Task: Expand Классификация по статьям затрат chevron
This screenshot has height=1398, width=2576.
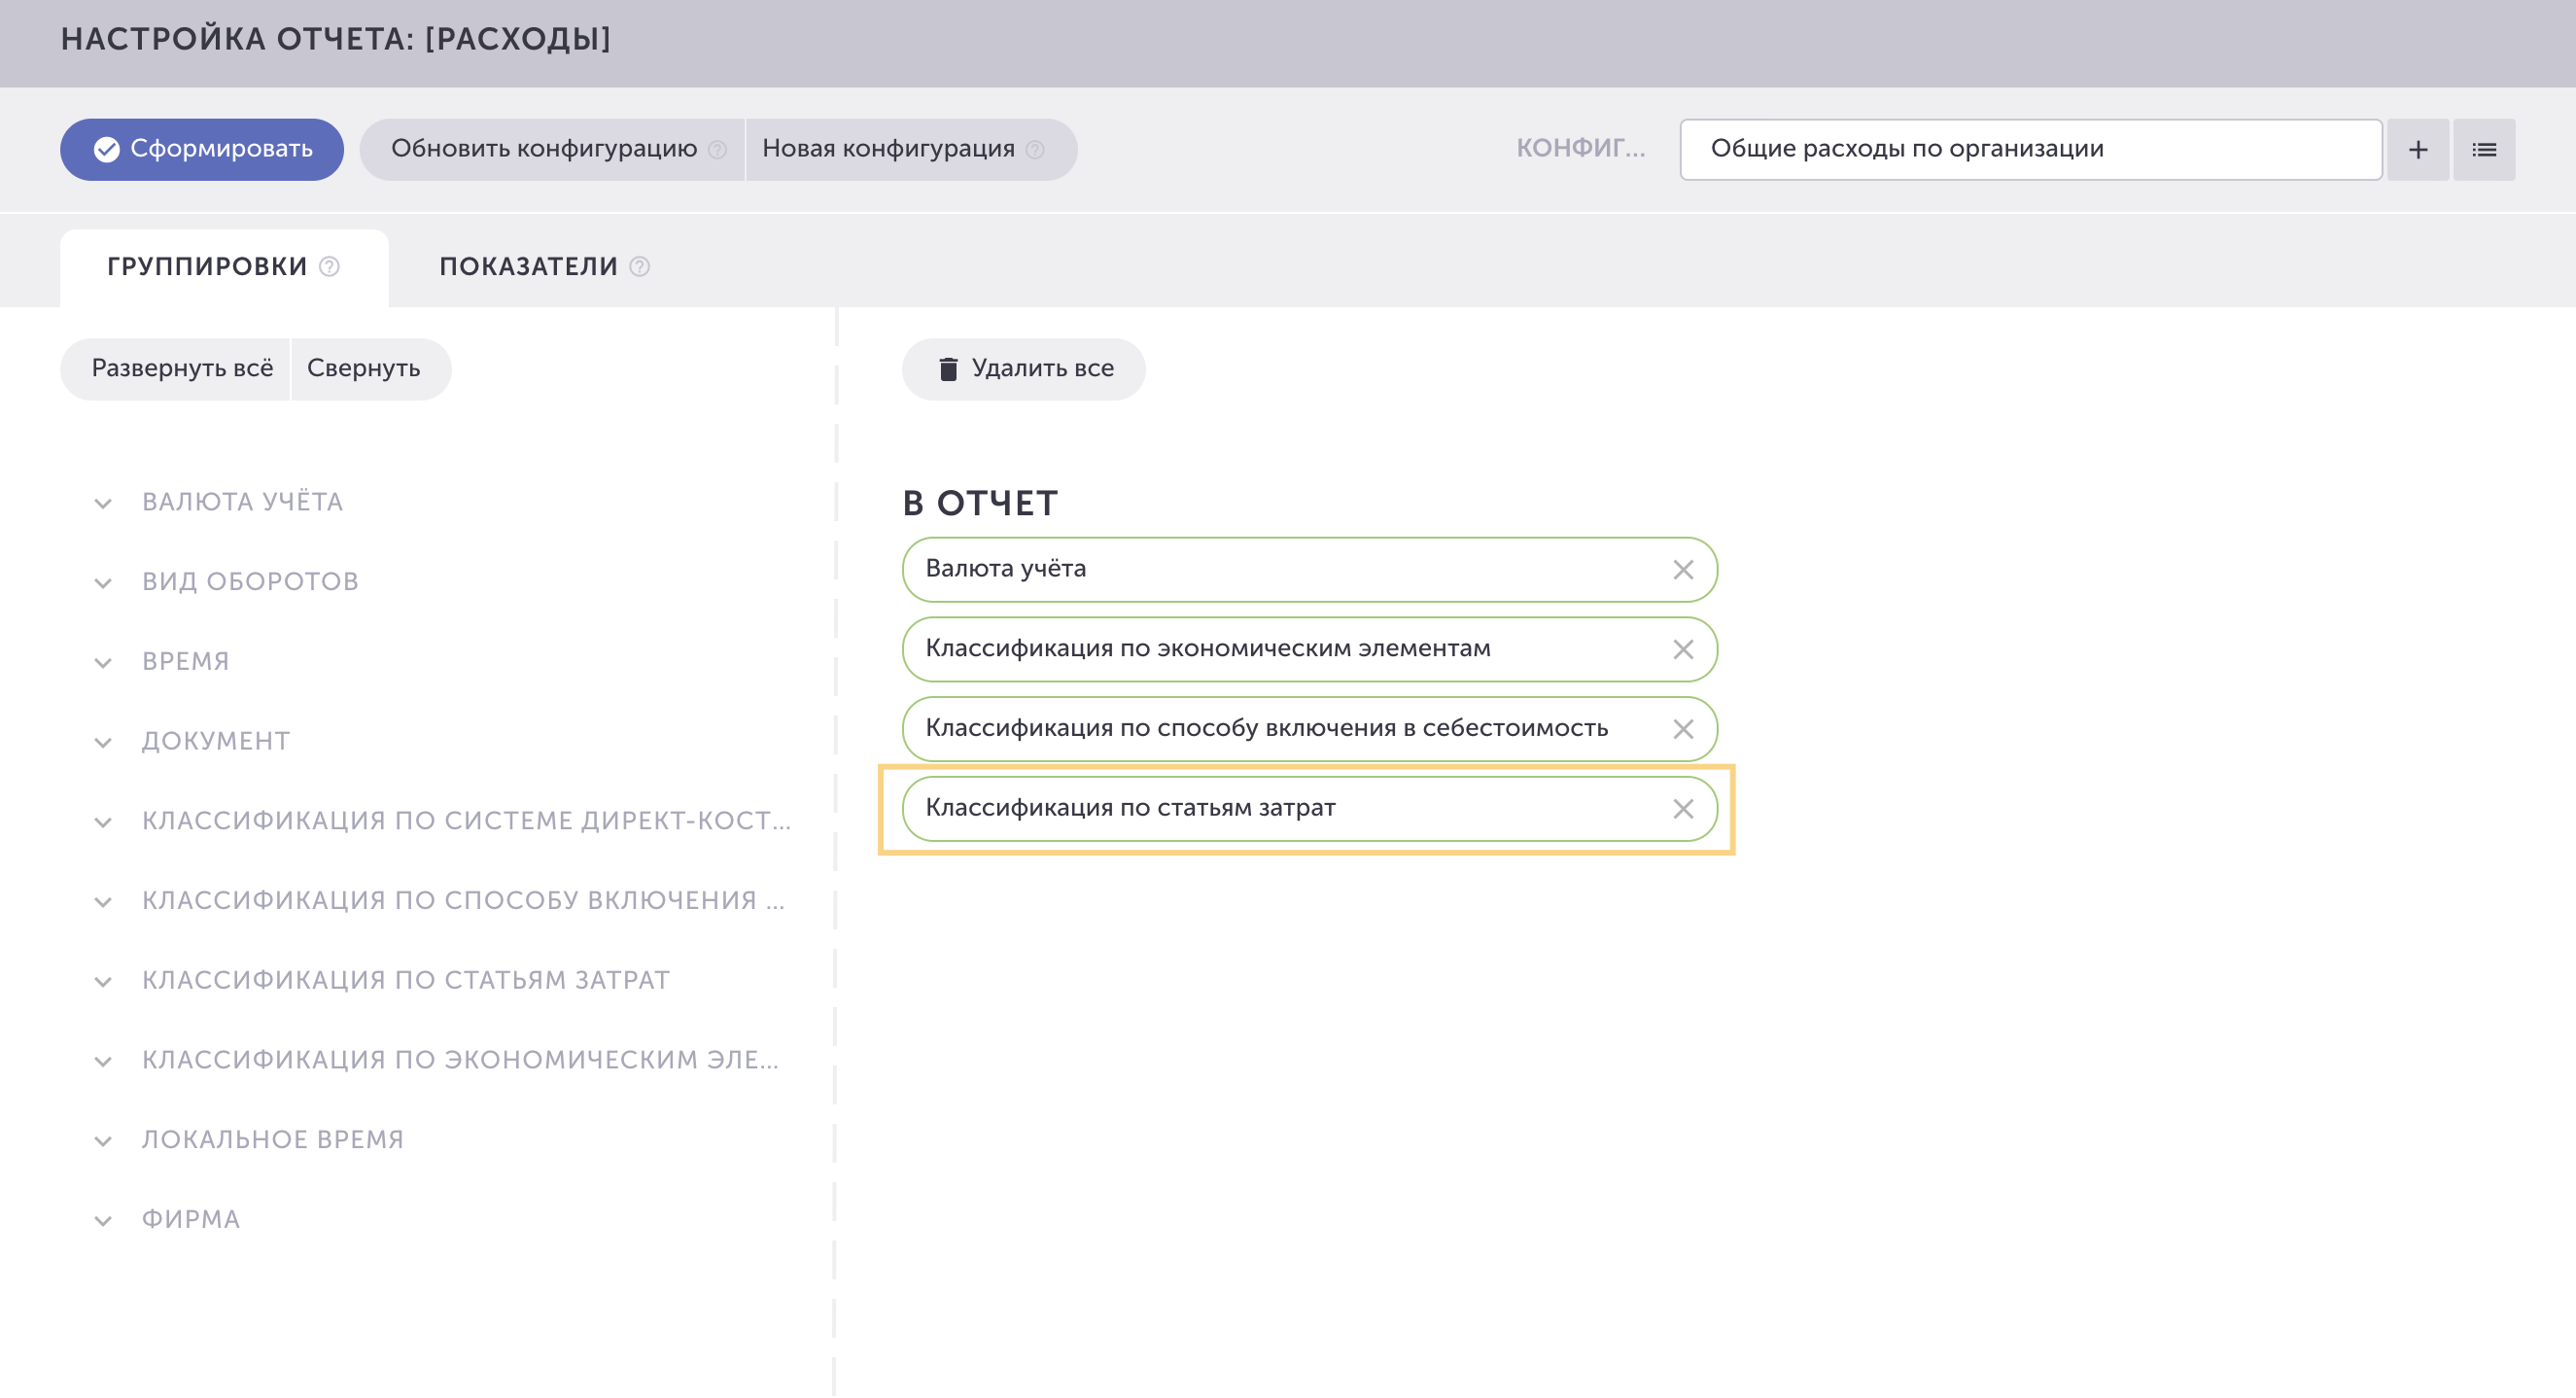Action: click(x=102, y=982)
